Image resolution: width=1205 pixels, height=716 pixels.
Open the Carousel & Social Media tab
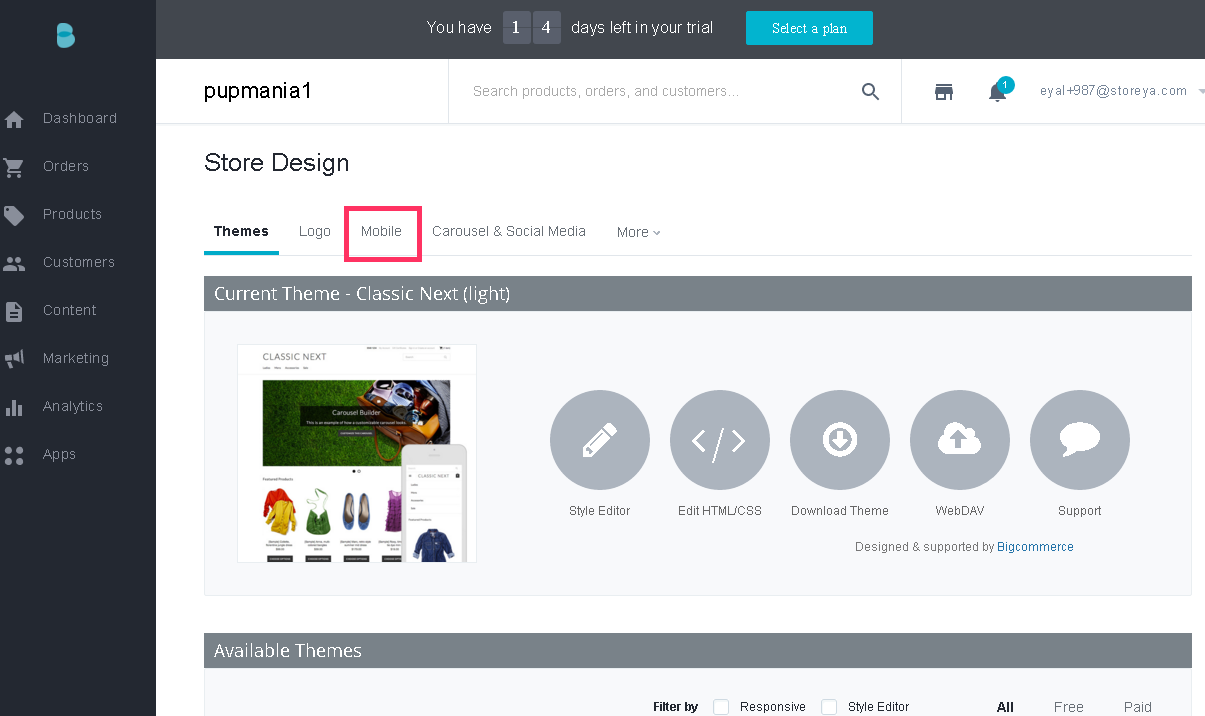point(509,231)
